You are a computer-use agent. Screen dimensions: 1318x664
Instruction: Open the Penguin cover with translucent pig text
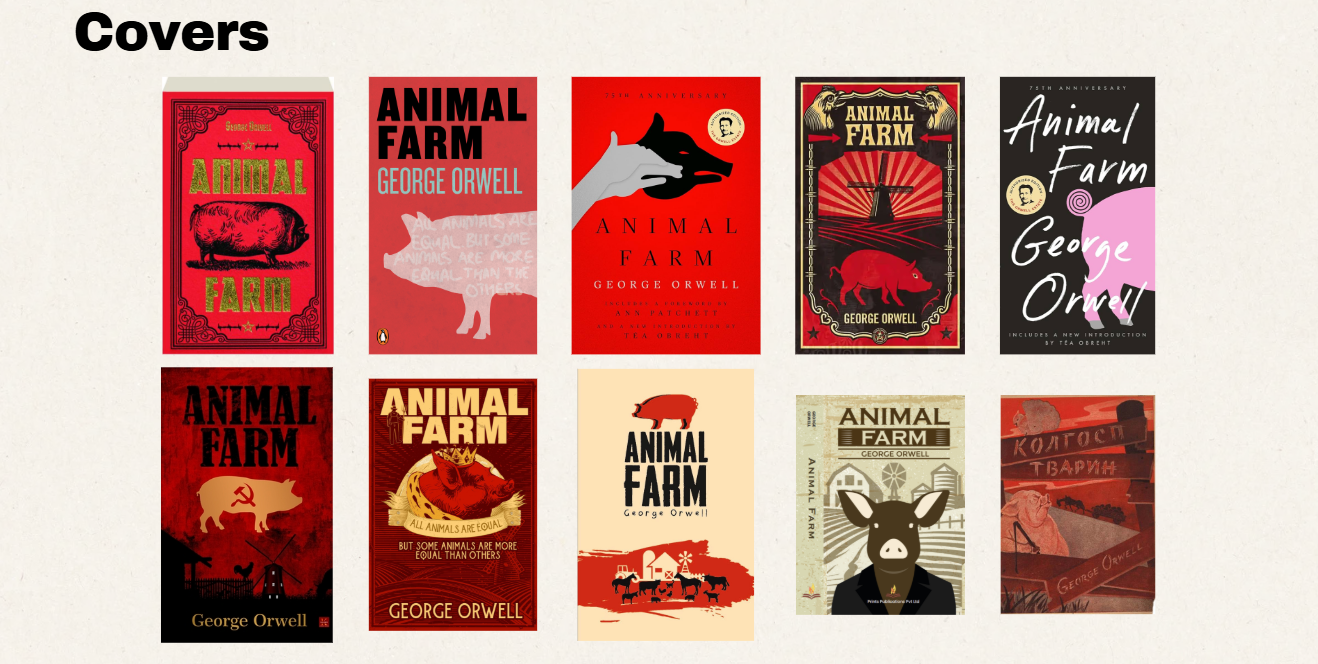(453, 215)
